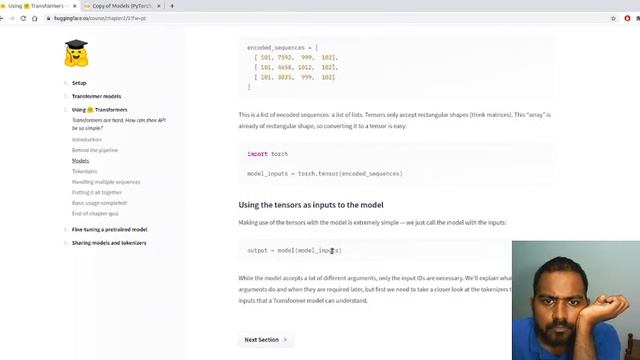Open a new browser tab
Viewport: 640px width, 360px height.
[x=172, y=6]
